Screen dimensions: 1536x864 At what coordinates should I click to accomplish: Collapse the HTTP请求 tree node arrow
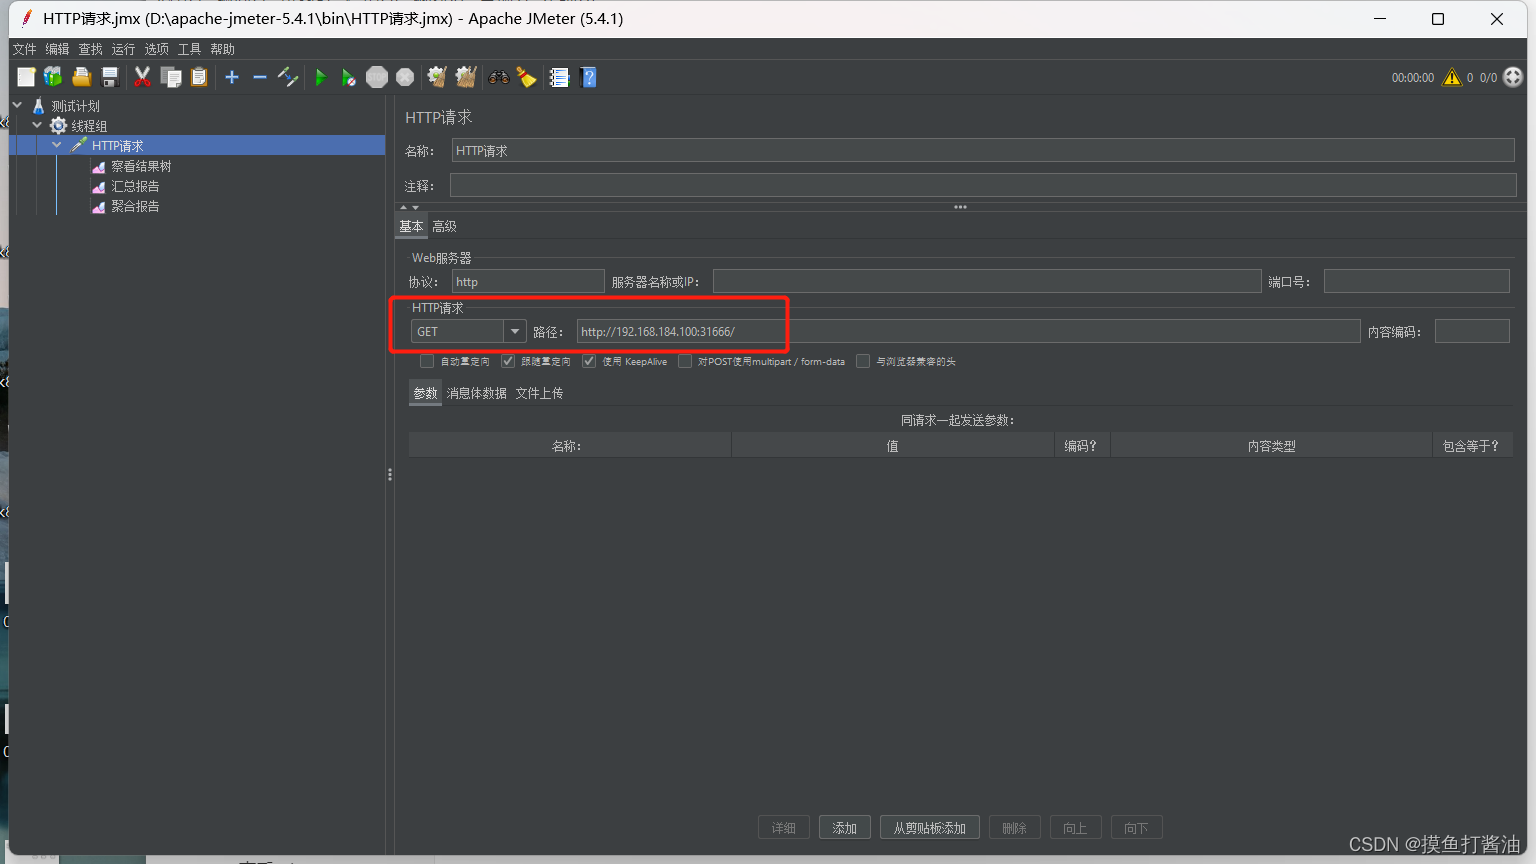click(x=57, y=145)
